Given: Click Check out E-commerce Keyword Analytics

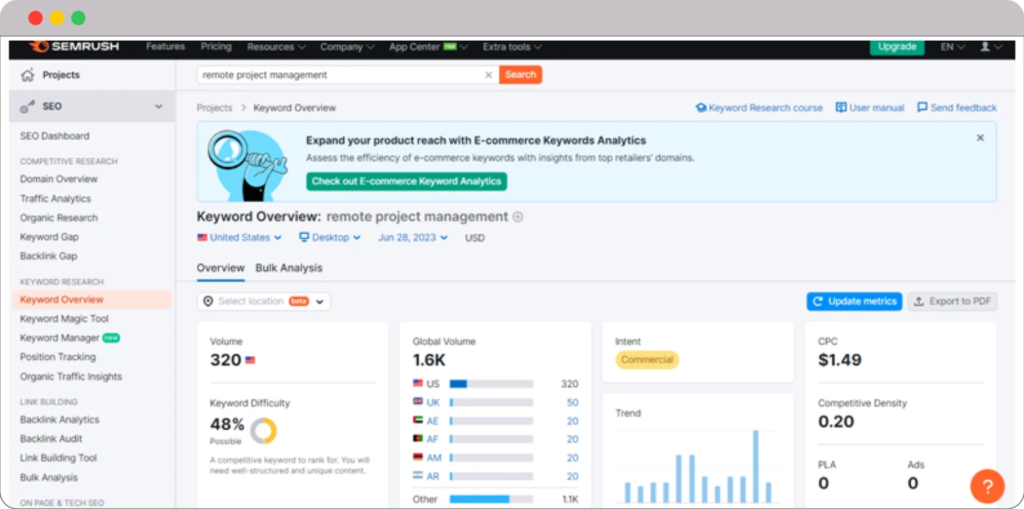Looking at the screenshot, I should pyautogui.click(x=406, y=182).
